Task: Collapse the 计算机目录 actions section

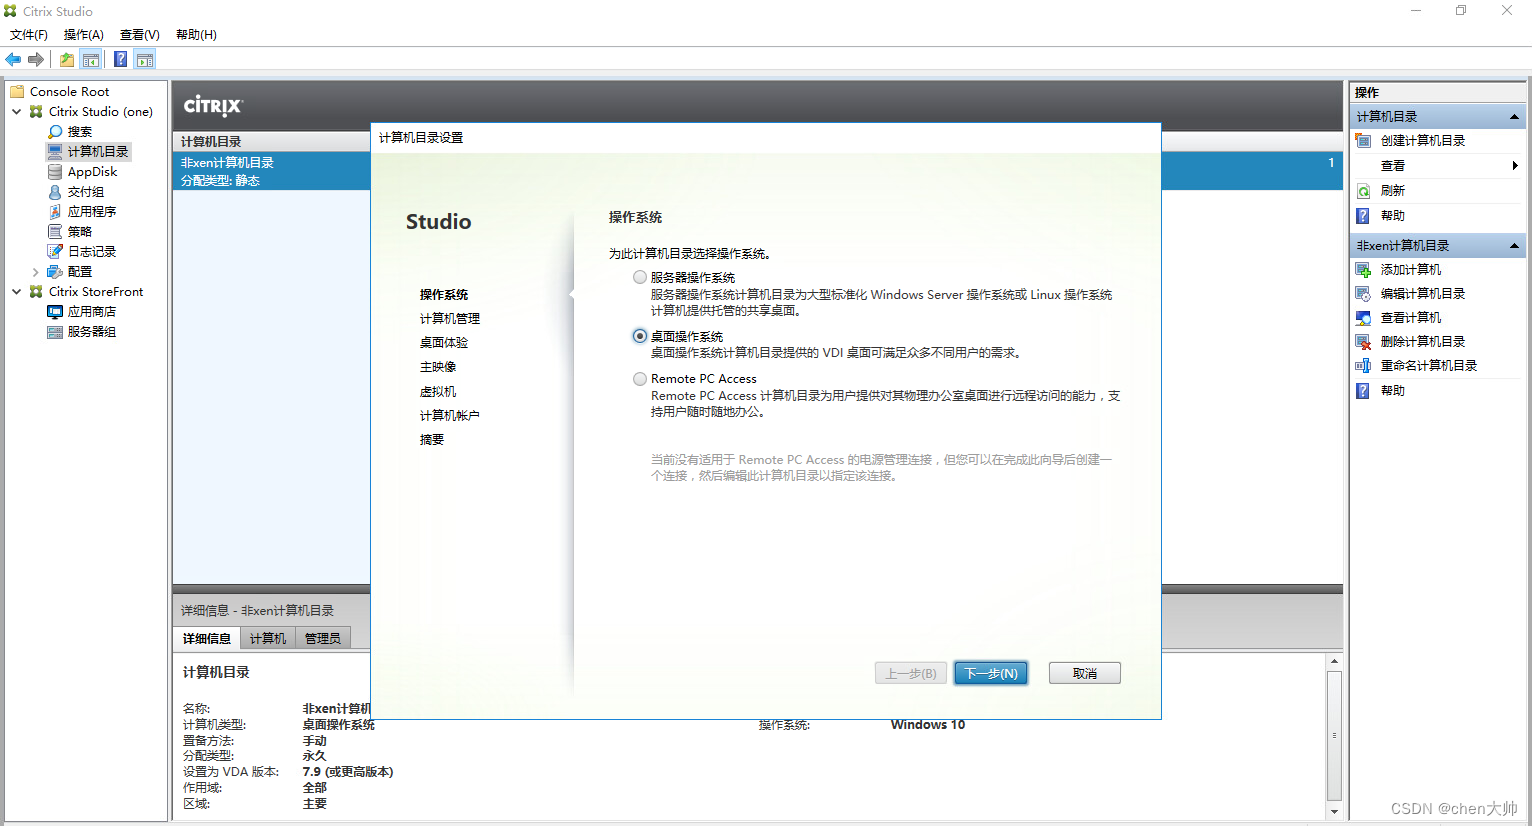Action: (x=1514, y=117)
